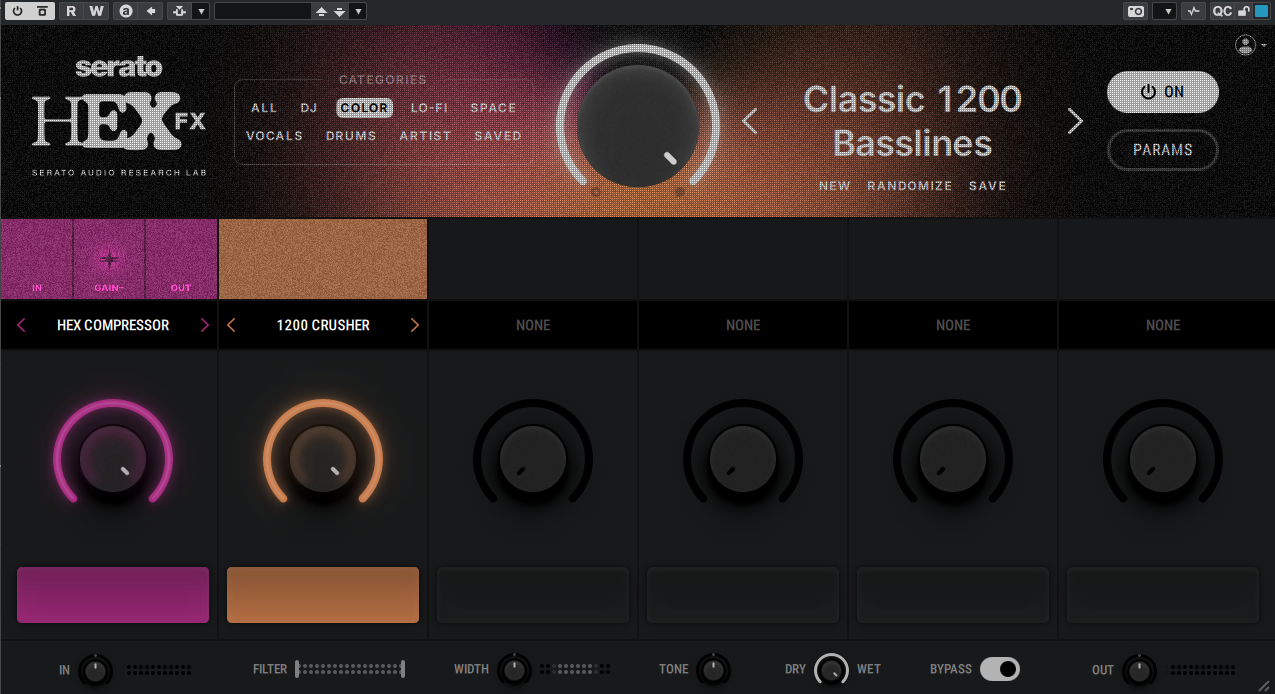Open the dropdown beside camera icon
1275x694 pixels.
pyautogui.click(x=1164, y=11)
